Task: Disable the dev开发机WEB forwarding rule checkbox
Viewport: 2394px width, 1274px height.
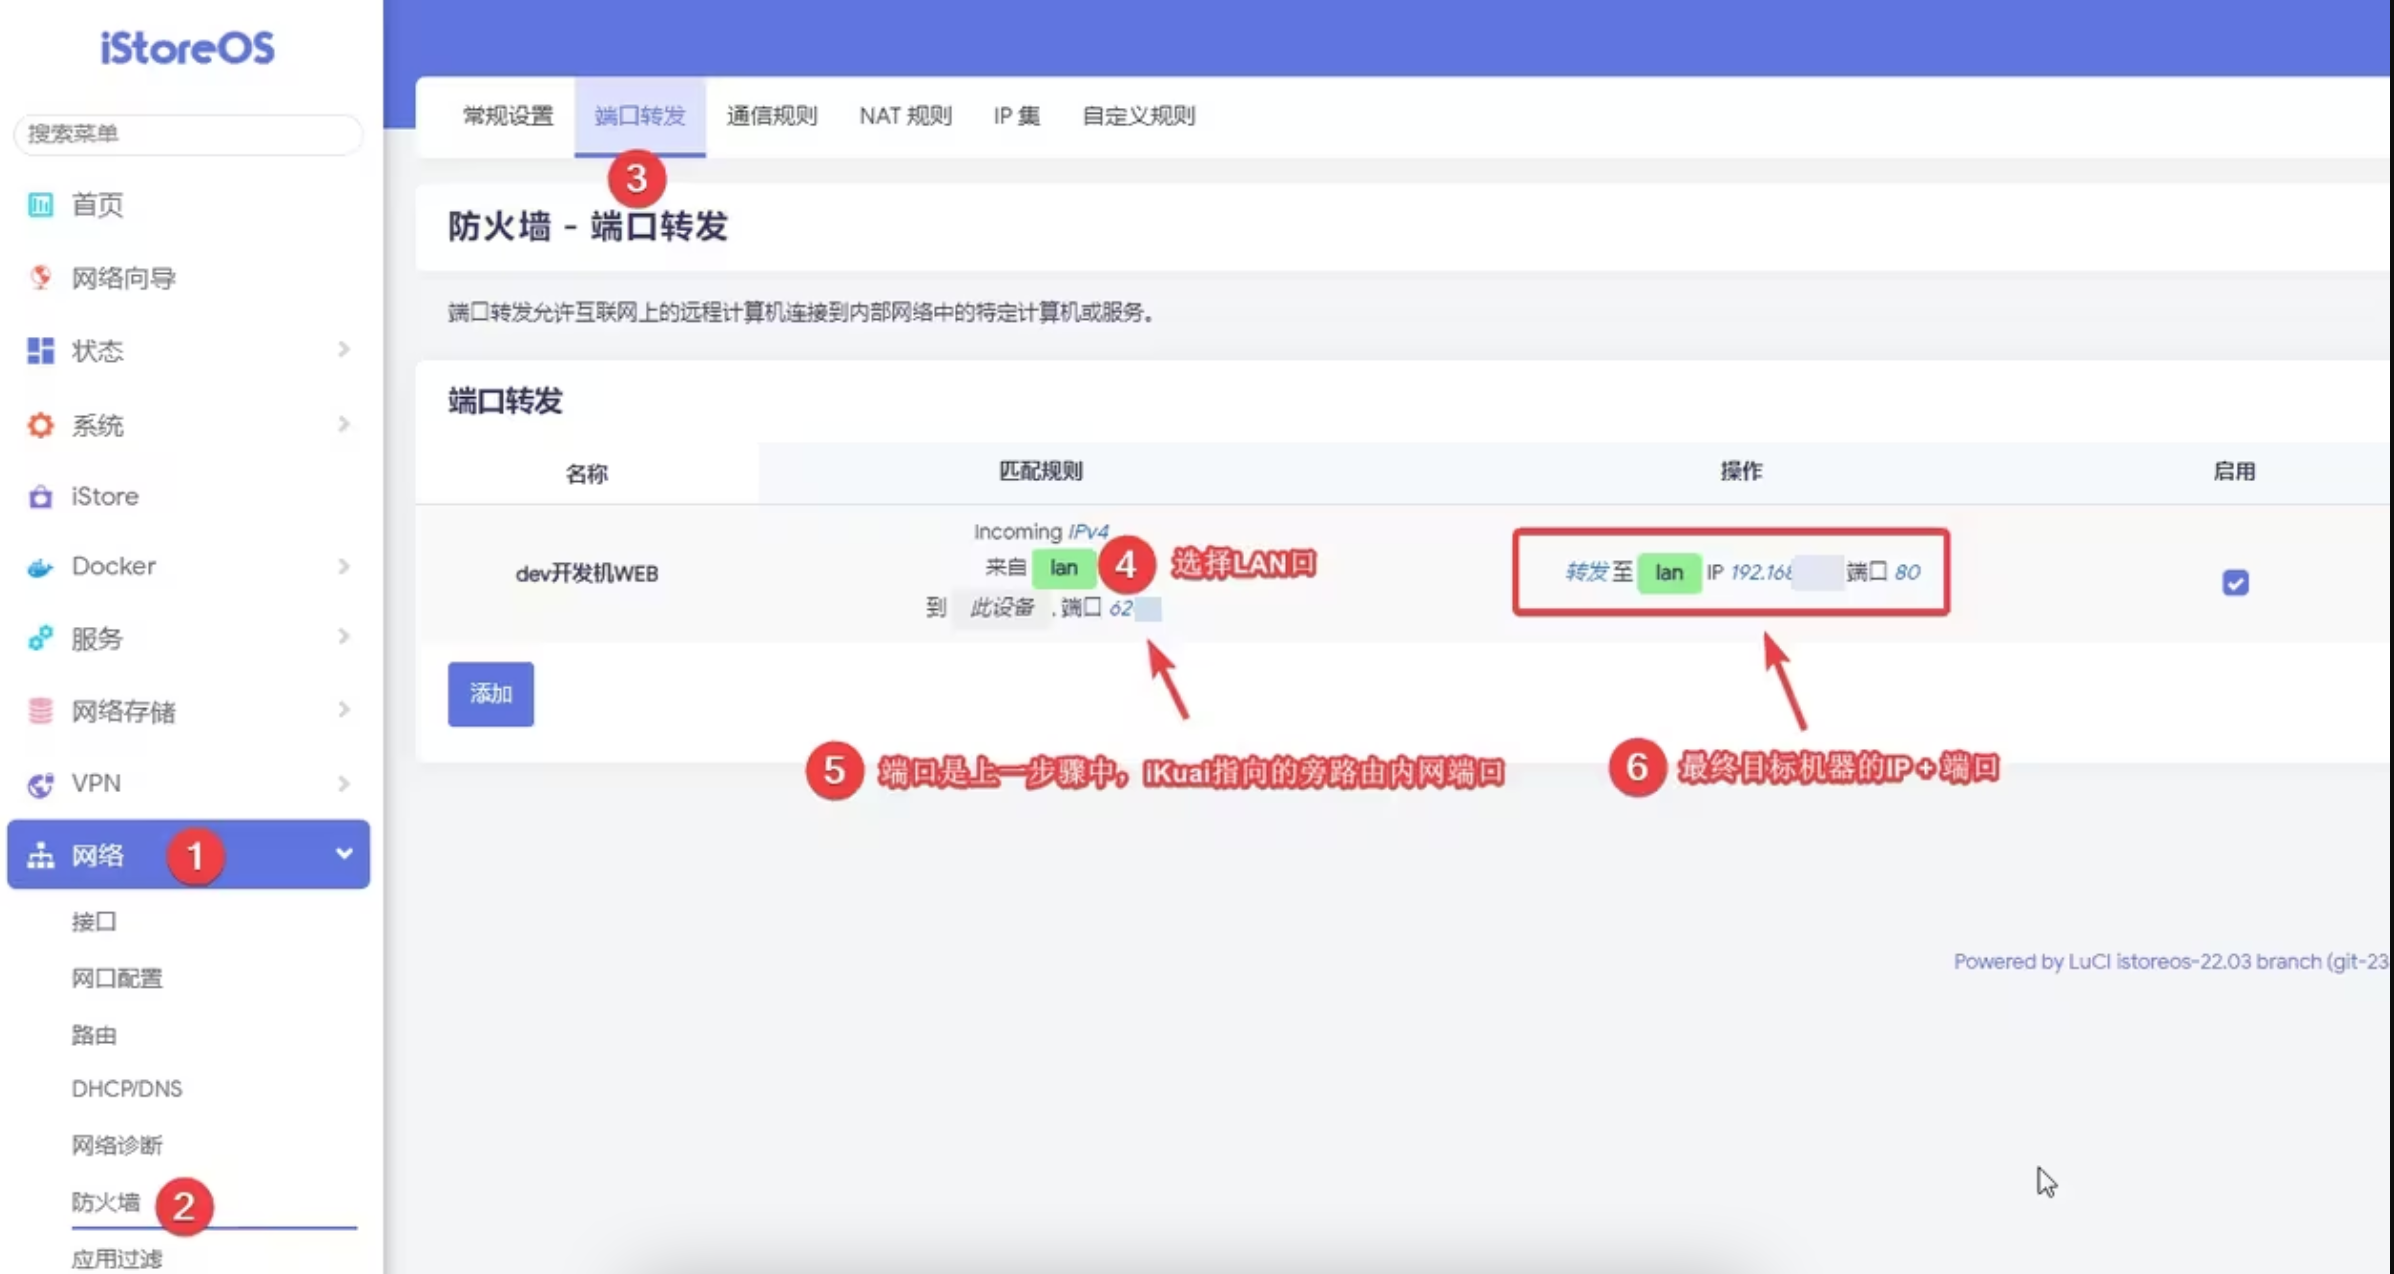Action: [2235, 582]
